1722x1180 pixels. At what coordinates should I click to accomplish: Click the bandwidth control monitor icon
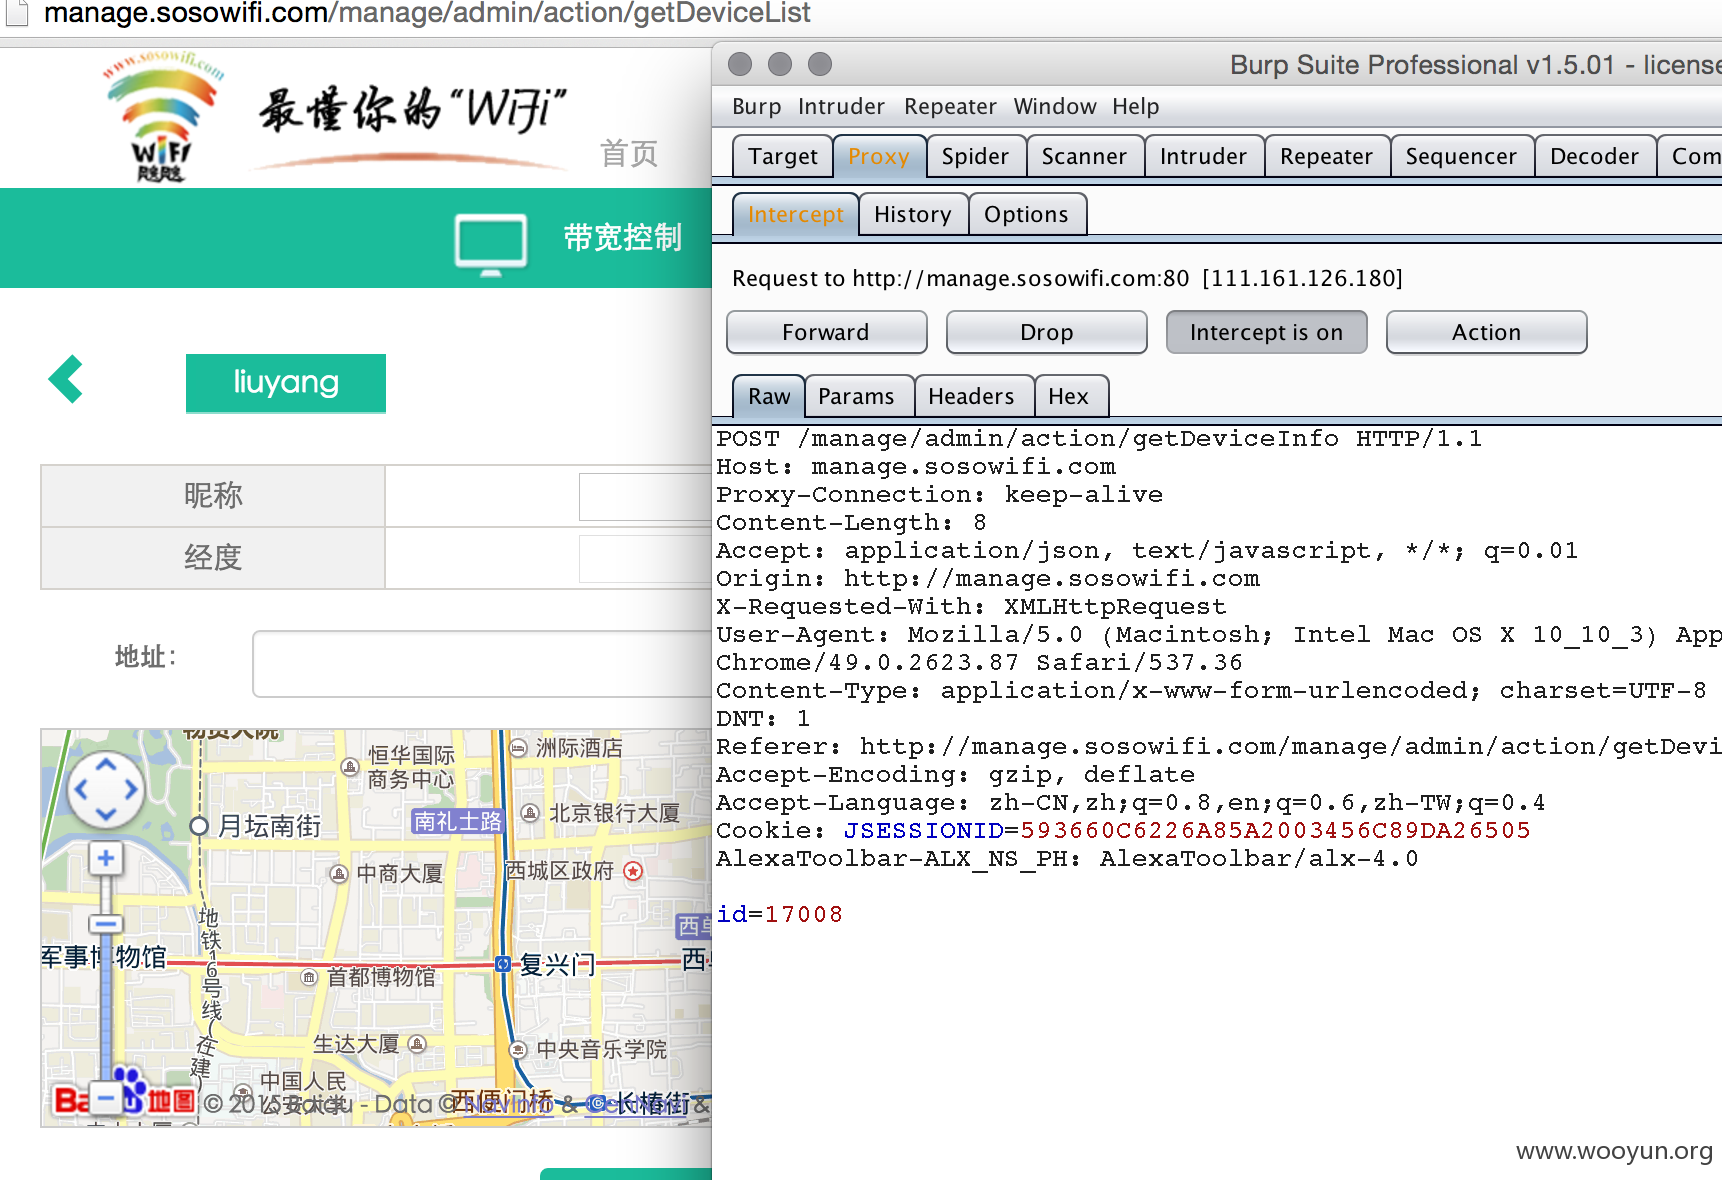tap(491, 244)
